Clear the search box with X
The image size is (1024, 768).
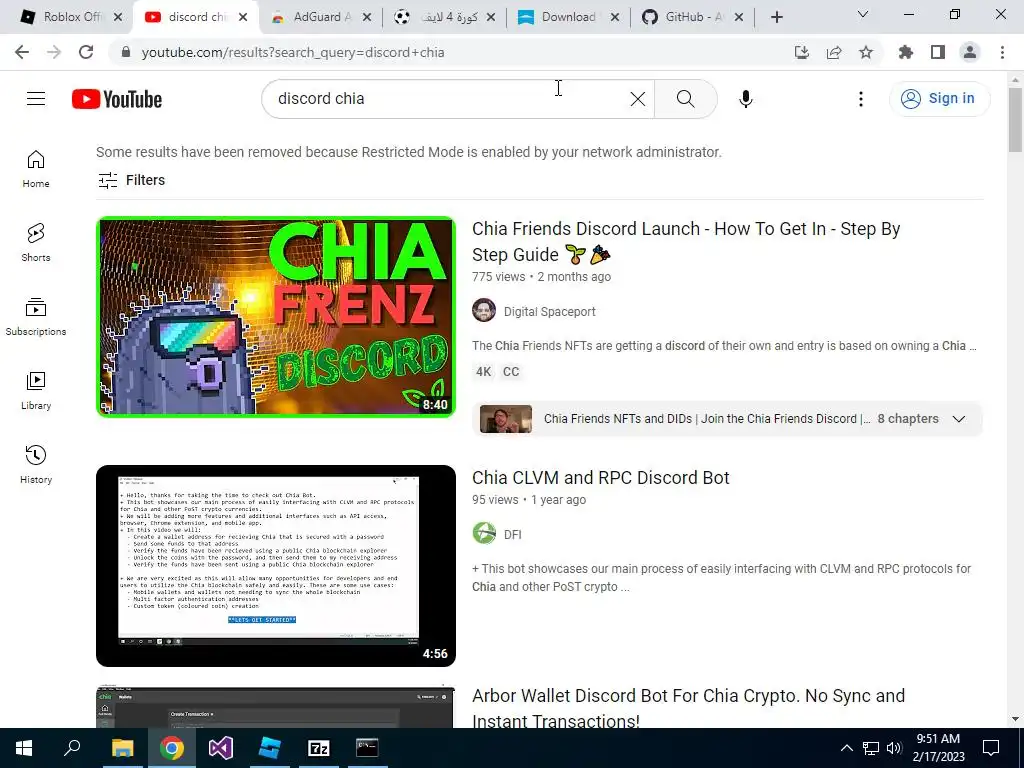tap(637, 99)
